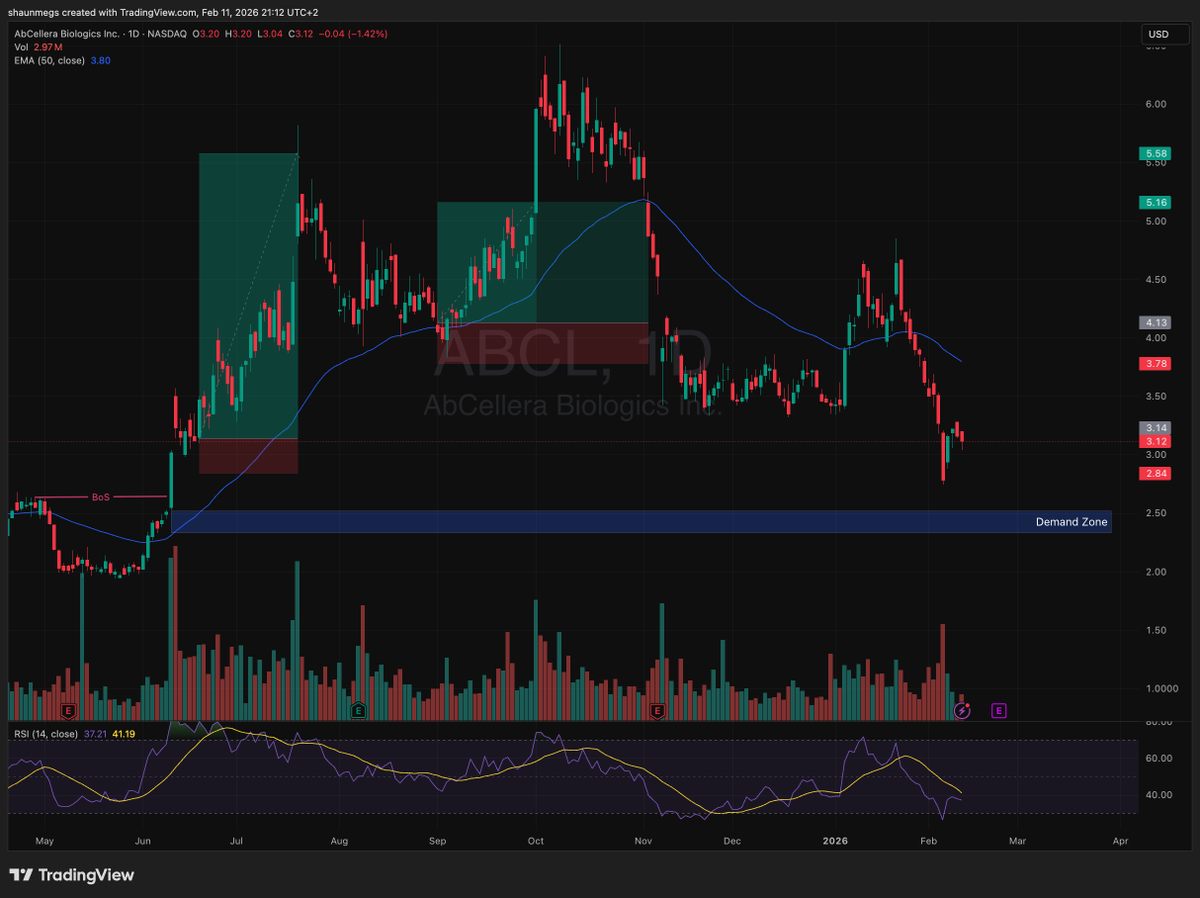The width and height of the screenshot is (1200, 898).
Task: Click the red 3.78 price tag
Action: pos(1157,364)
